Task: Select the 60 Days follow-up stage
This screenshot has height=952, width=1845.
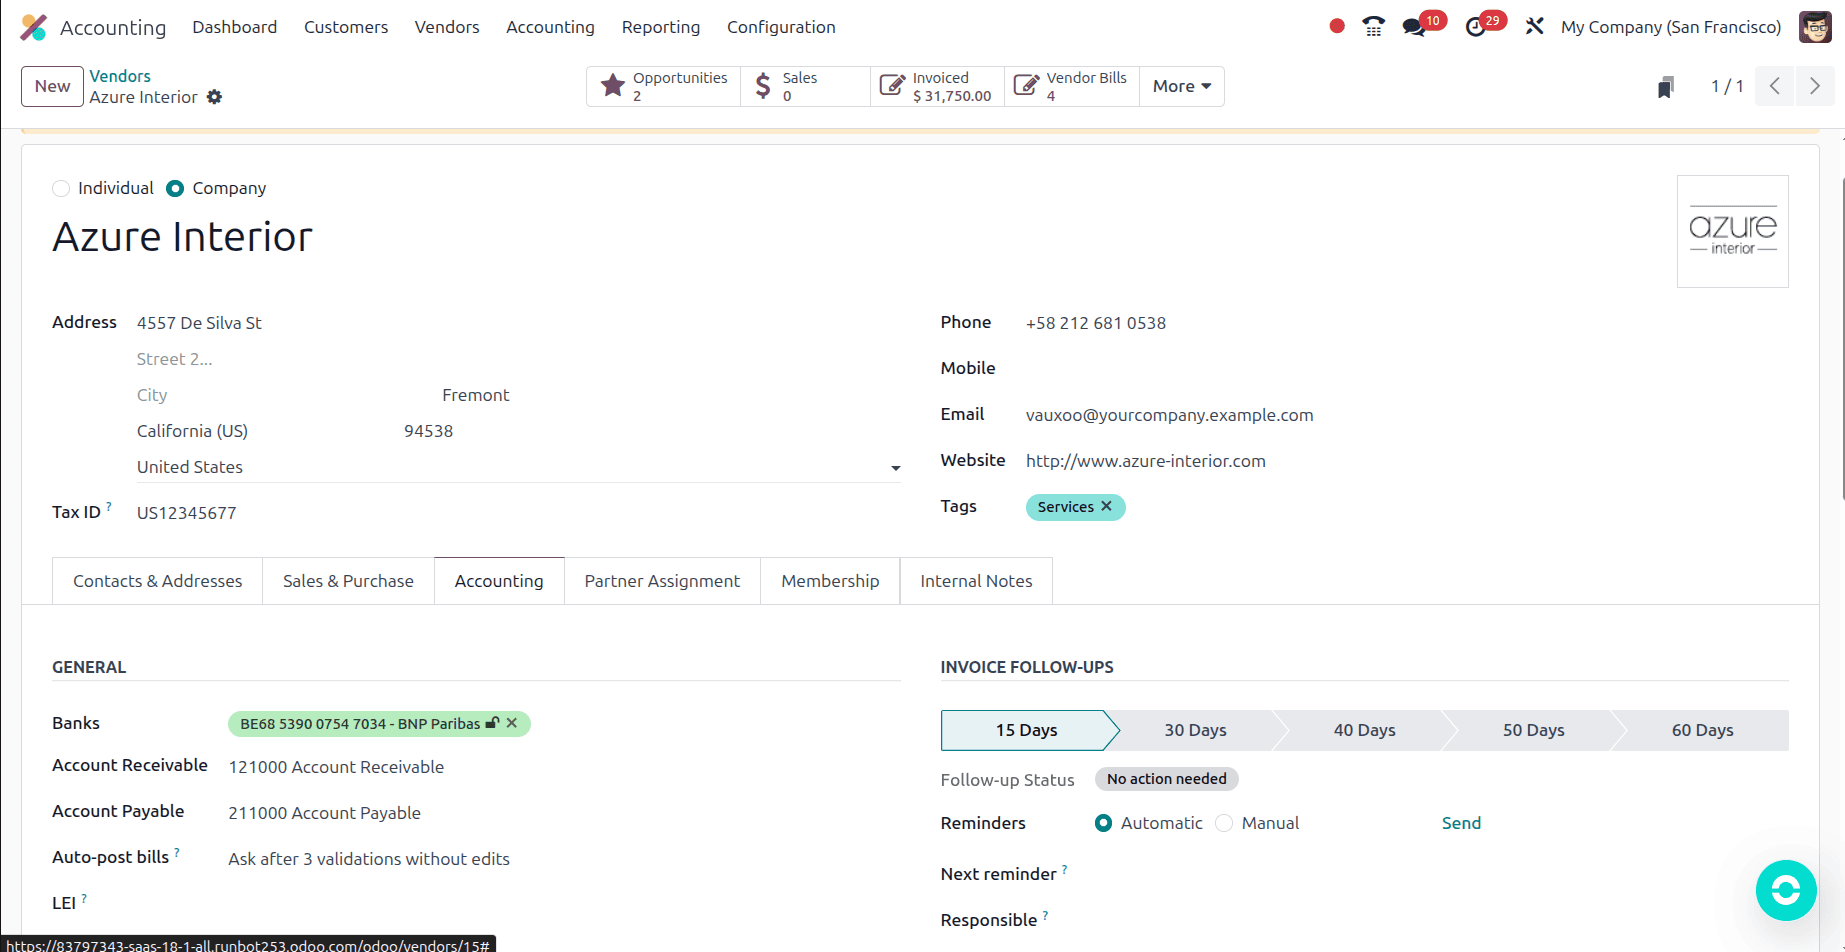Action: (x=1703, y=730)
